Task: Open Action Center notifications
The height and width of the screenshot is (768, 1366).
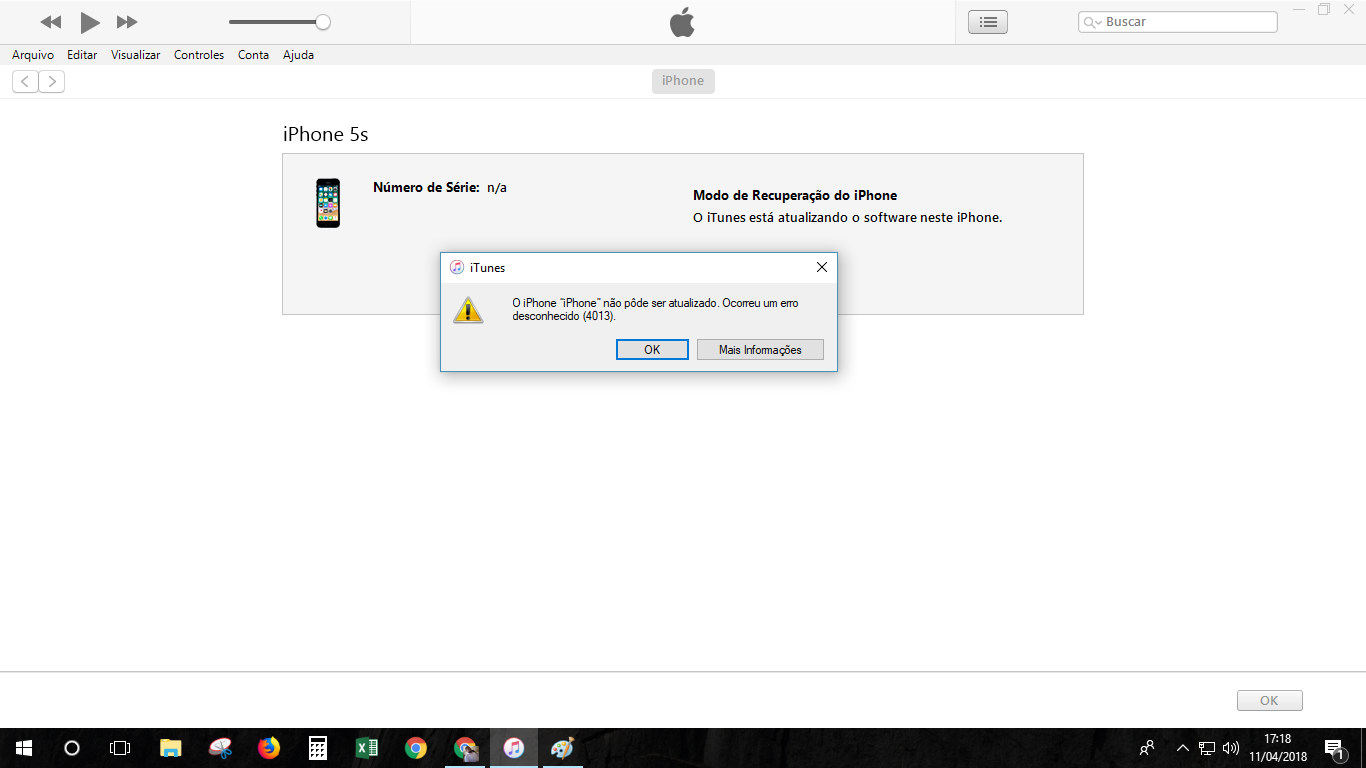Action: 1334,747
